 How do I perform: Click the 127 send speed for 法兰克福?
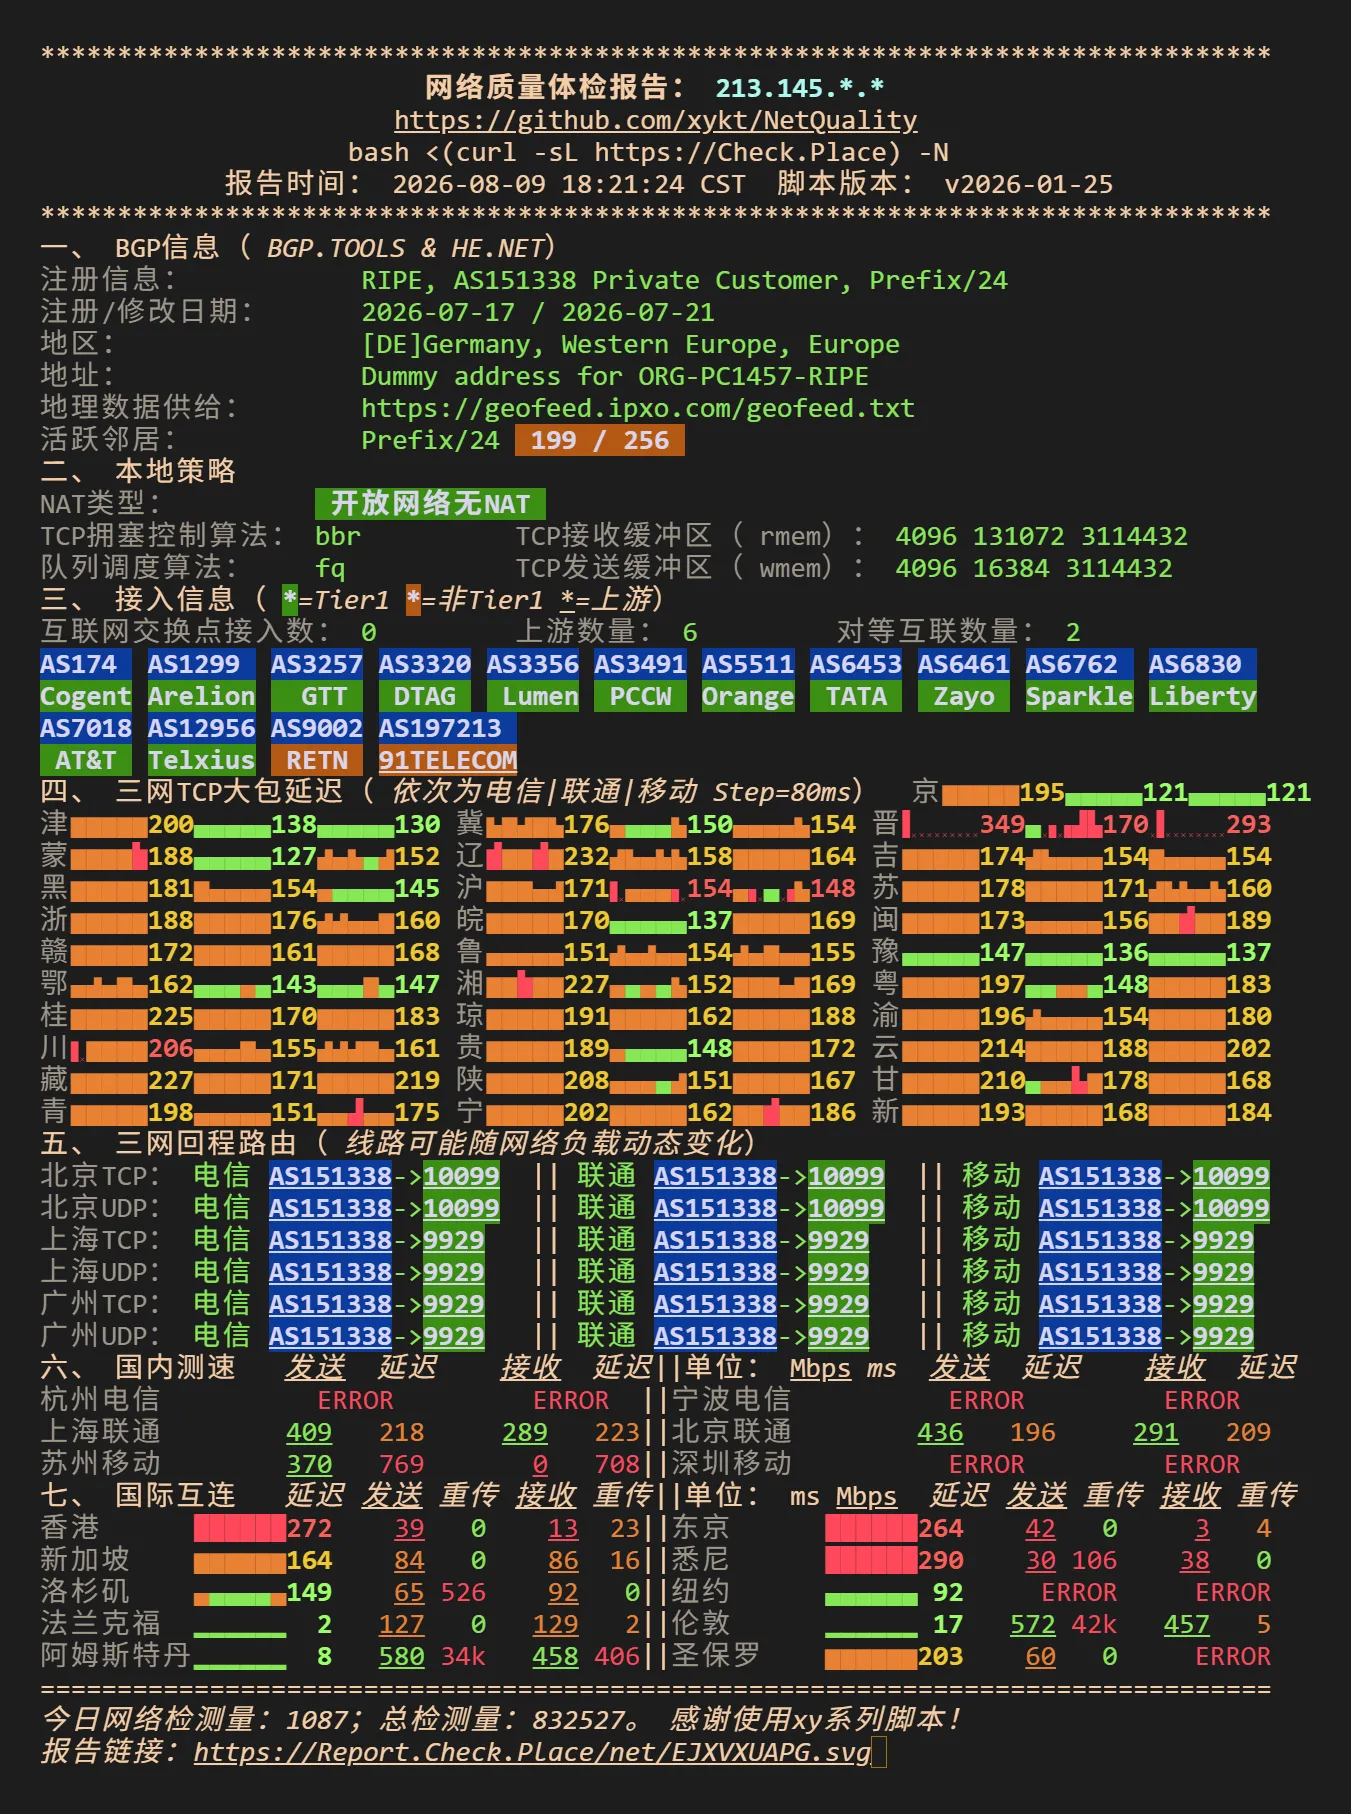coord(402,1624)
